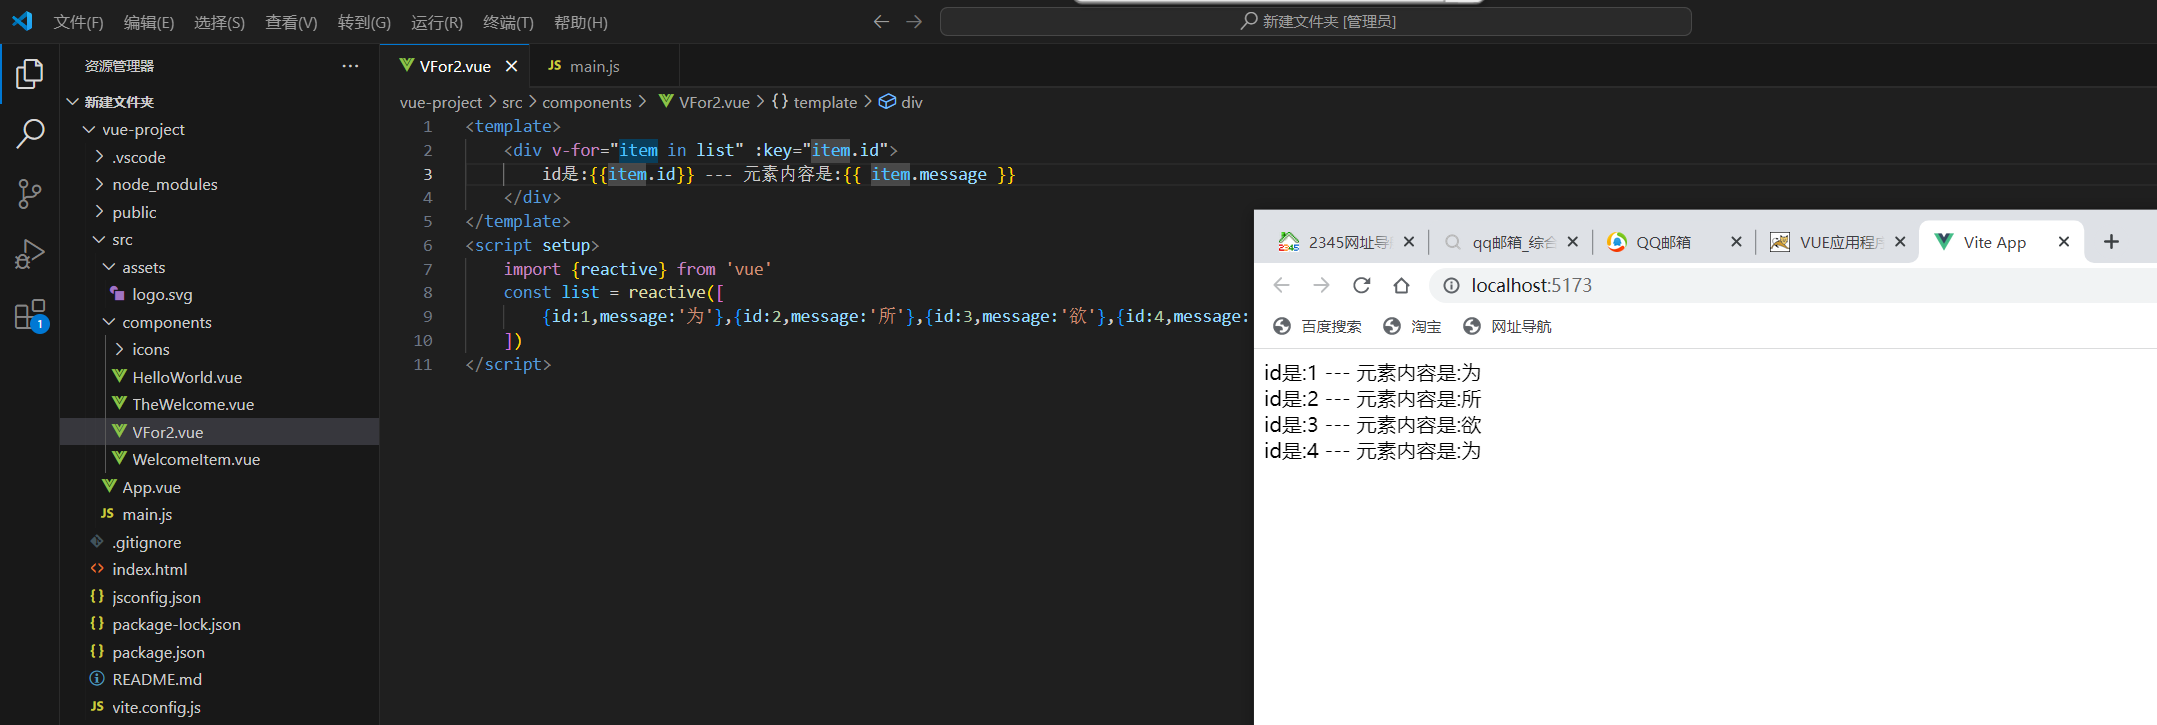Open the Run and Debug view
The image size is (2157, 725).
tap(30, 254)
